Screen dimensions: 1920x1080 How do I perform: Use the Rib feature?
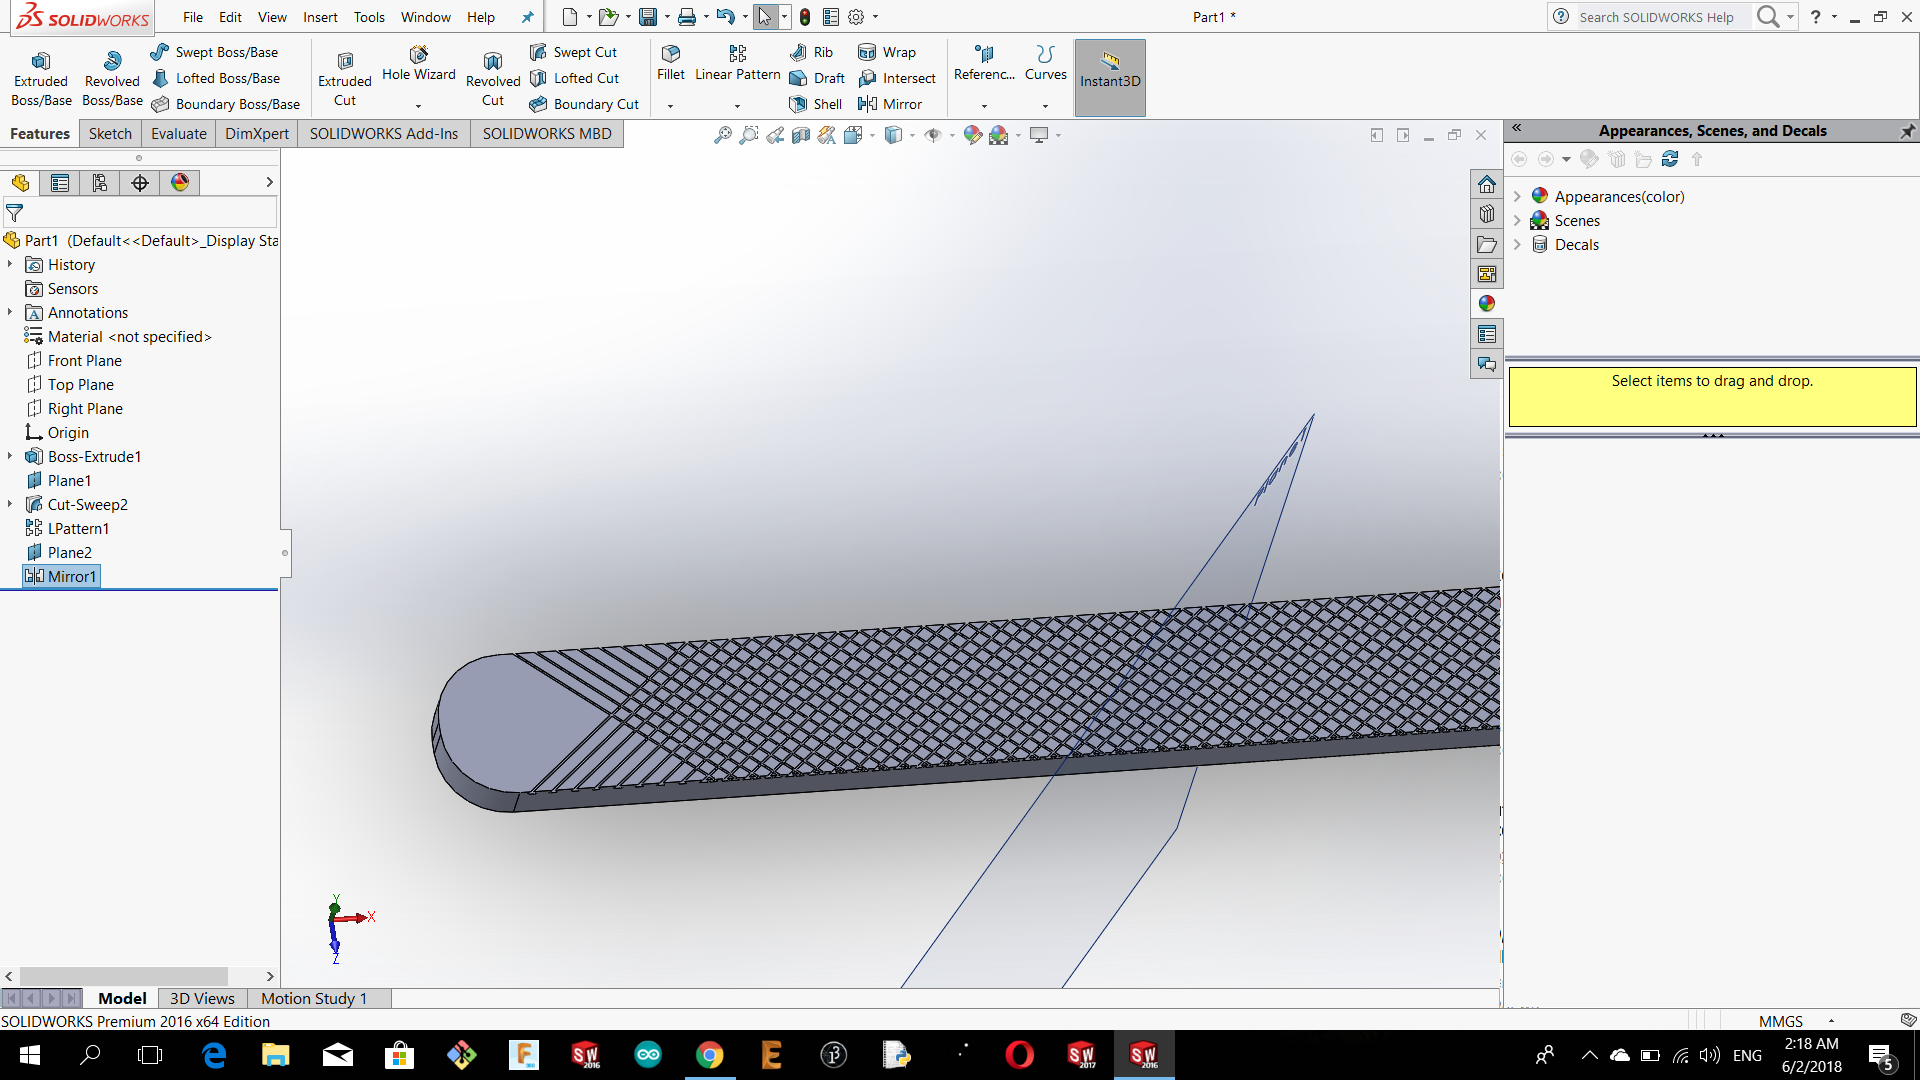click(811, 52)
